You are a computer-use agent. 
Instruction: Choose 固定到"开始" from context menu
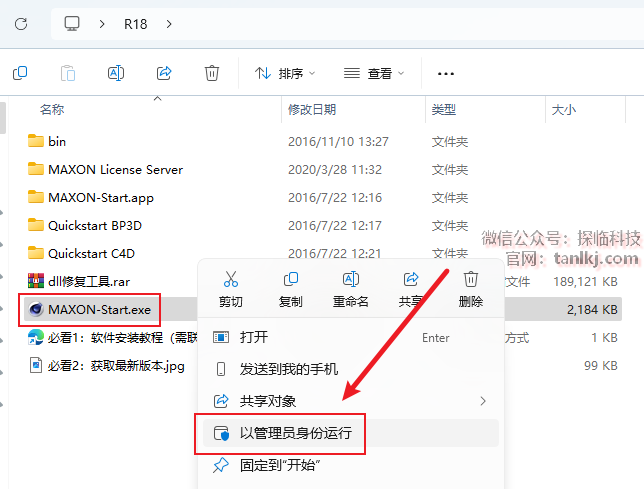tap(351, 465)
